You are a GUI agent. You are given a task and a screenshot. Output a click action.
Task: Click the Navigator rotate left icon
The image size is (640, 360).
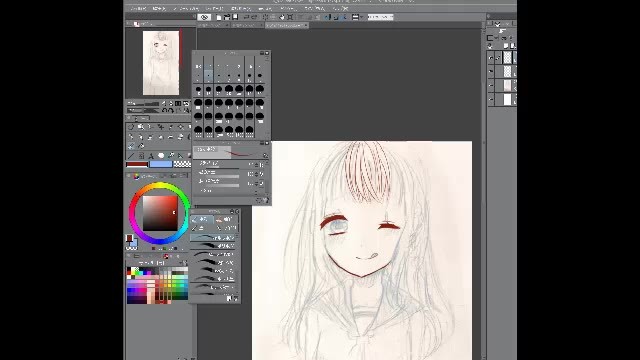click(x=164, y=110)
